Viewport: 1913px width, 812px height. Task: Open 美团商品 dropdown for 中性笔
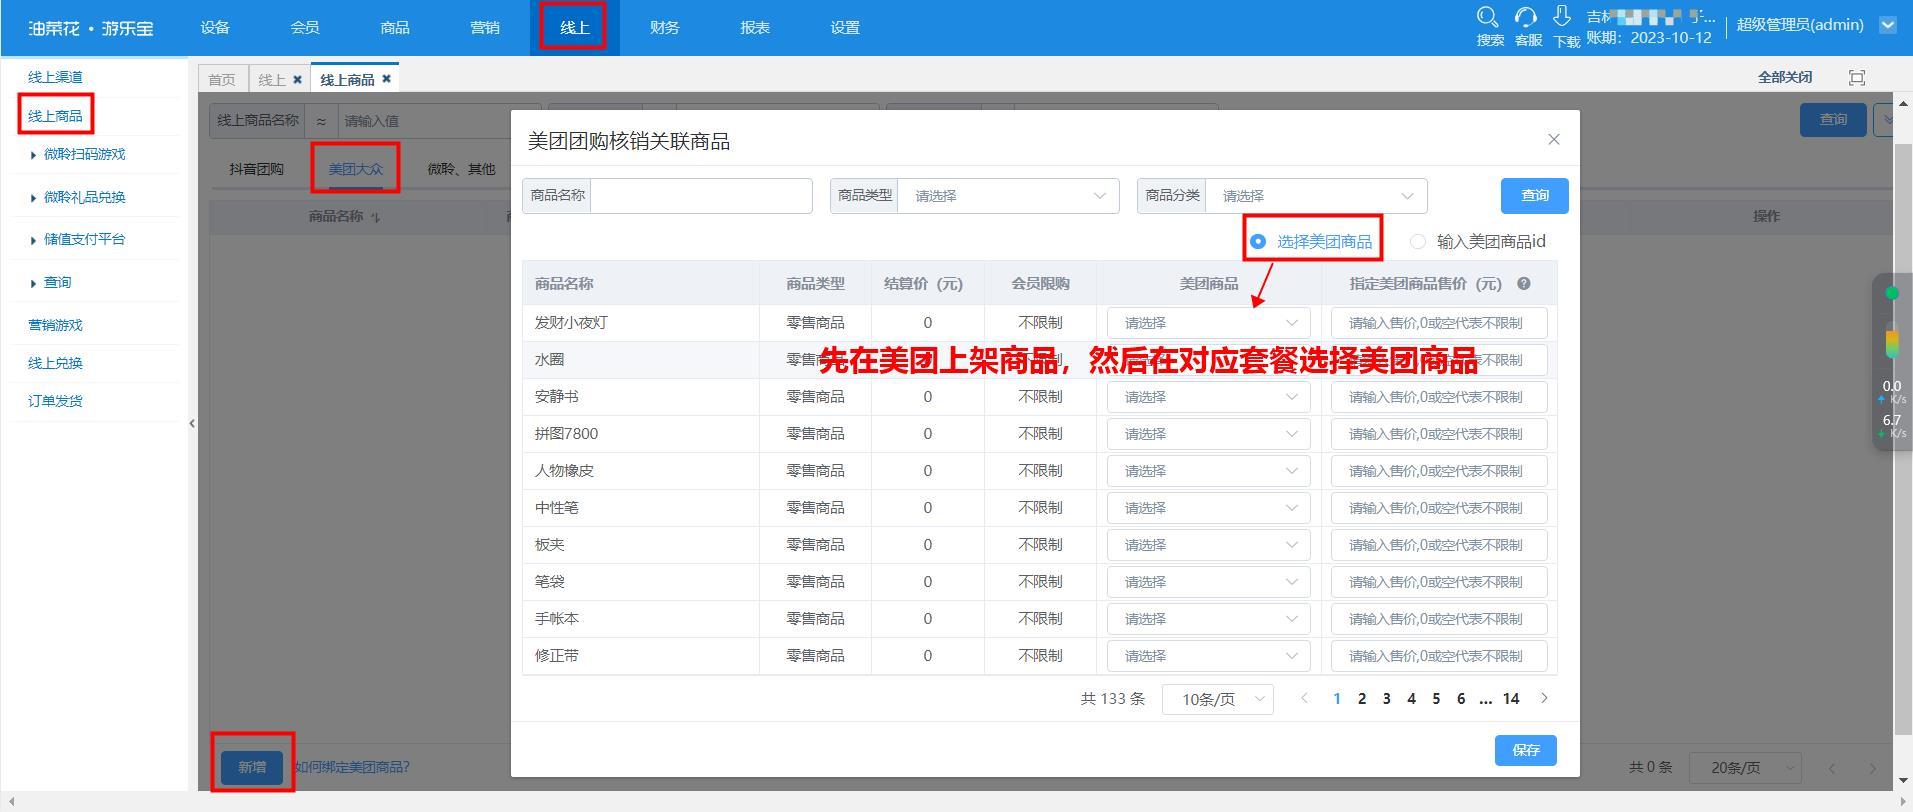click(1208, 508)
